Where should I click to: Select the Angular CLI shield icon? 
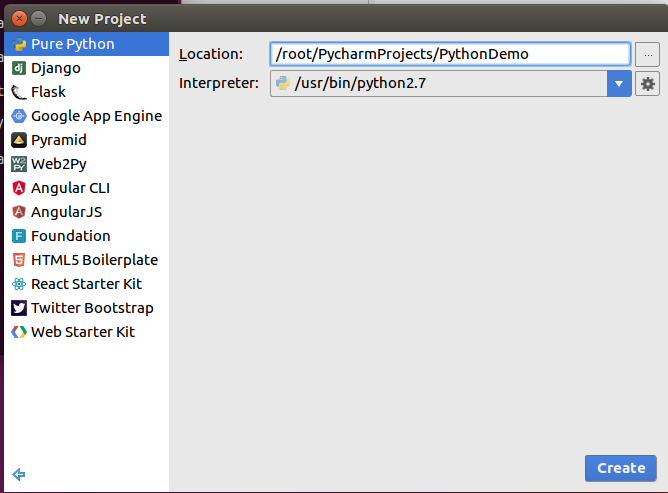tap(19, 188)
